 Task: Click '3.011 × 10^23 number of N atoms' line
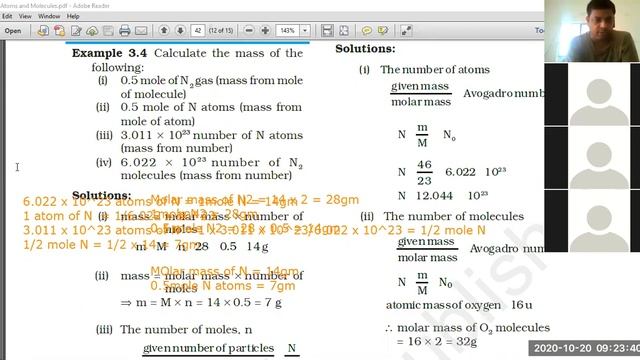pos(211,135)
